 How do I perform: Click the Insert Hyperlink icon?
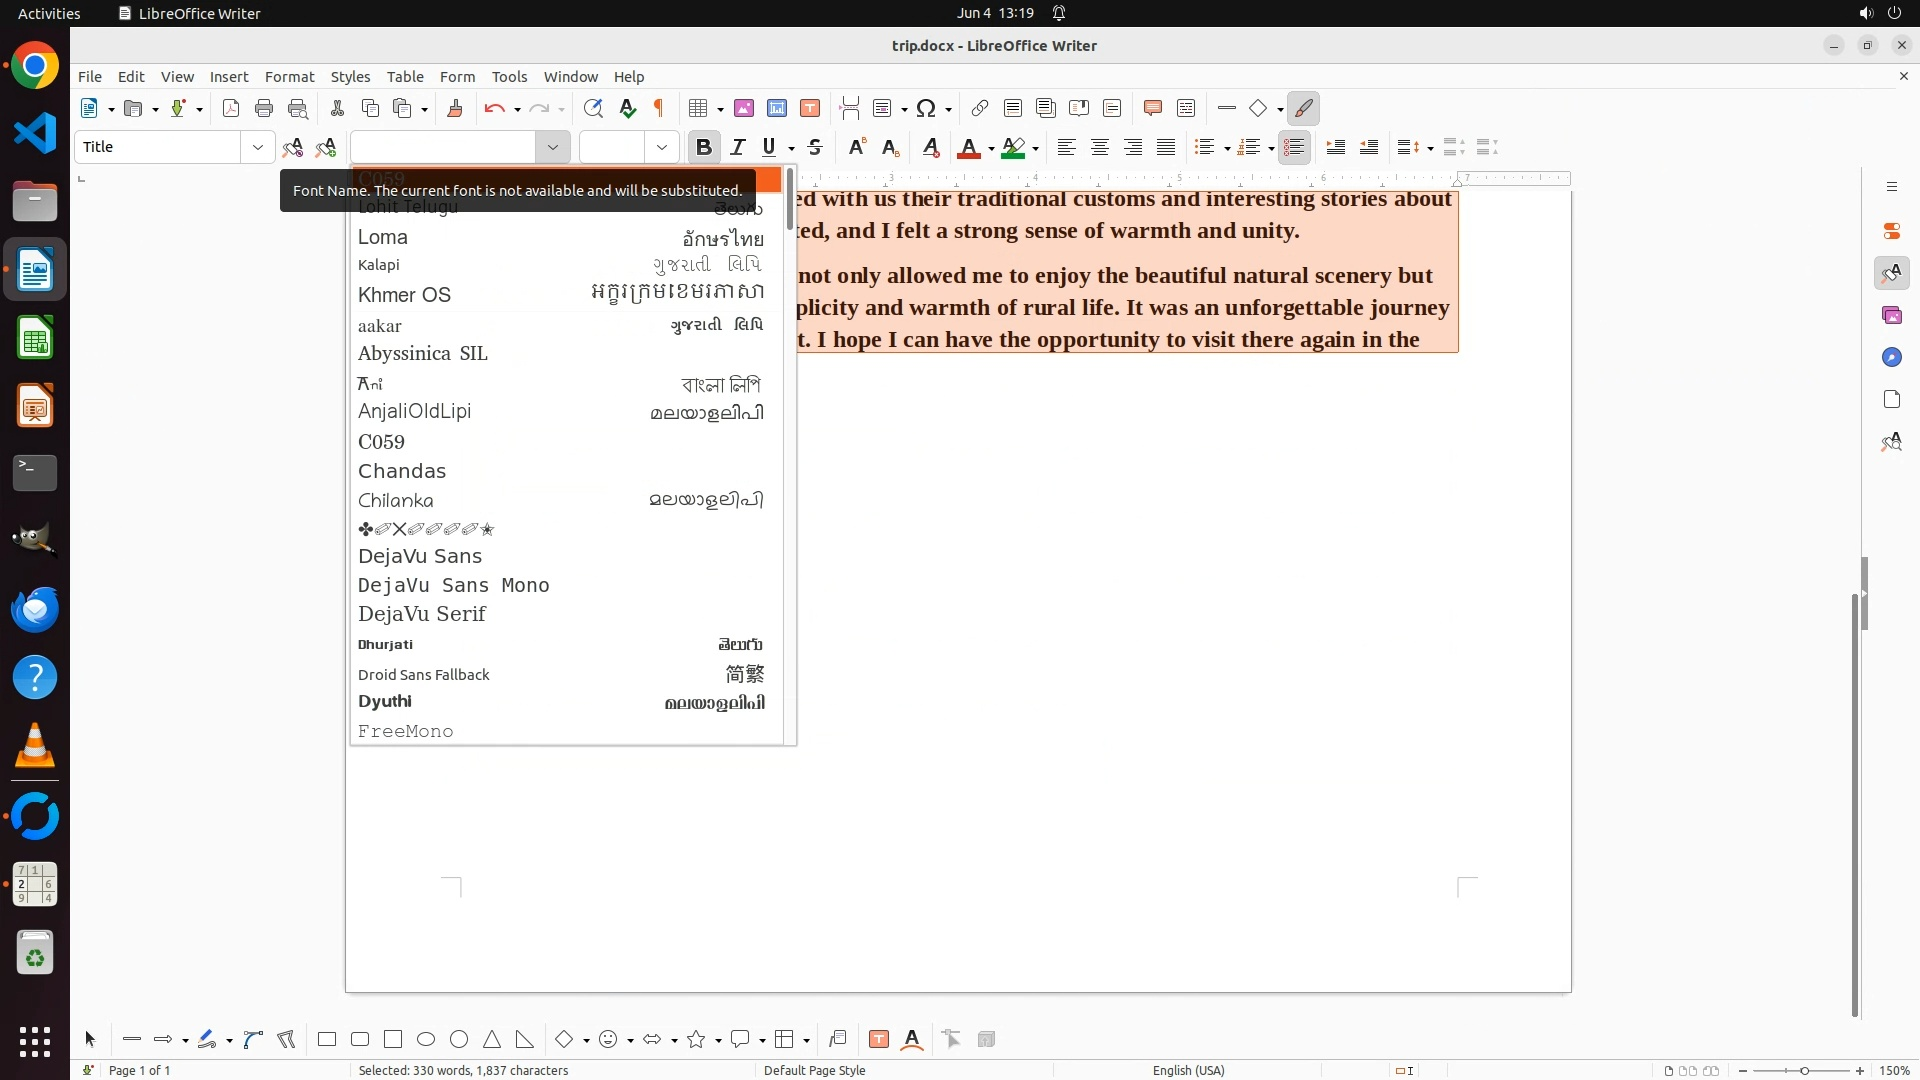pyautogui.click(x=980, y=108)
